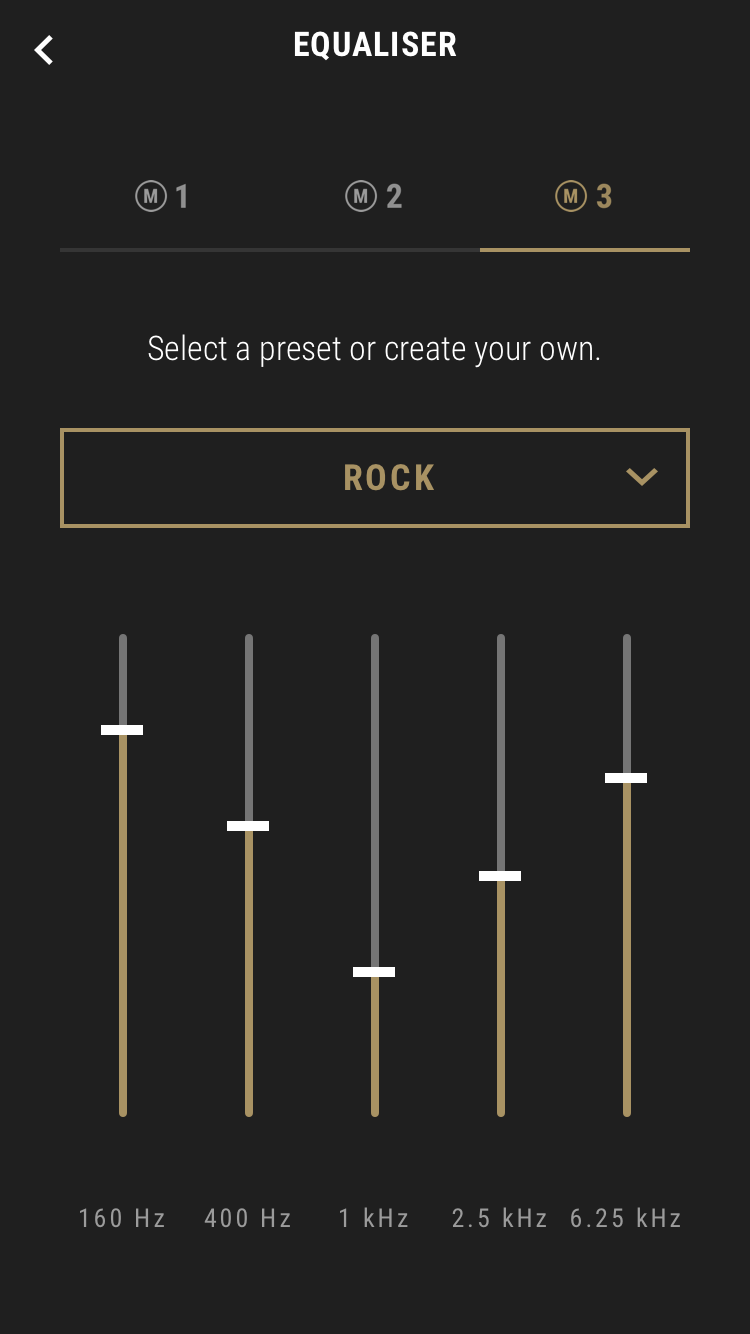Click the 1 kHz frequency label

[x=374, y=1218]
